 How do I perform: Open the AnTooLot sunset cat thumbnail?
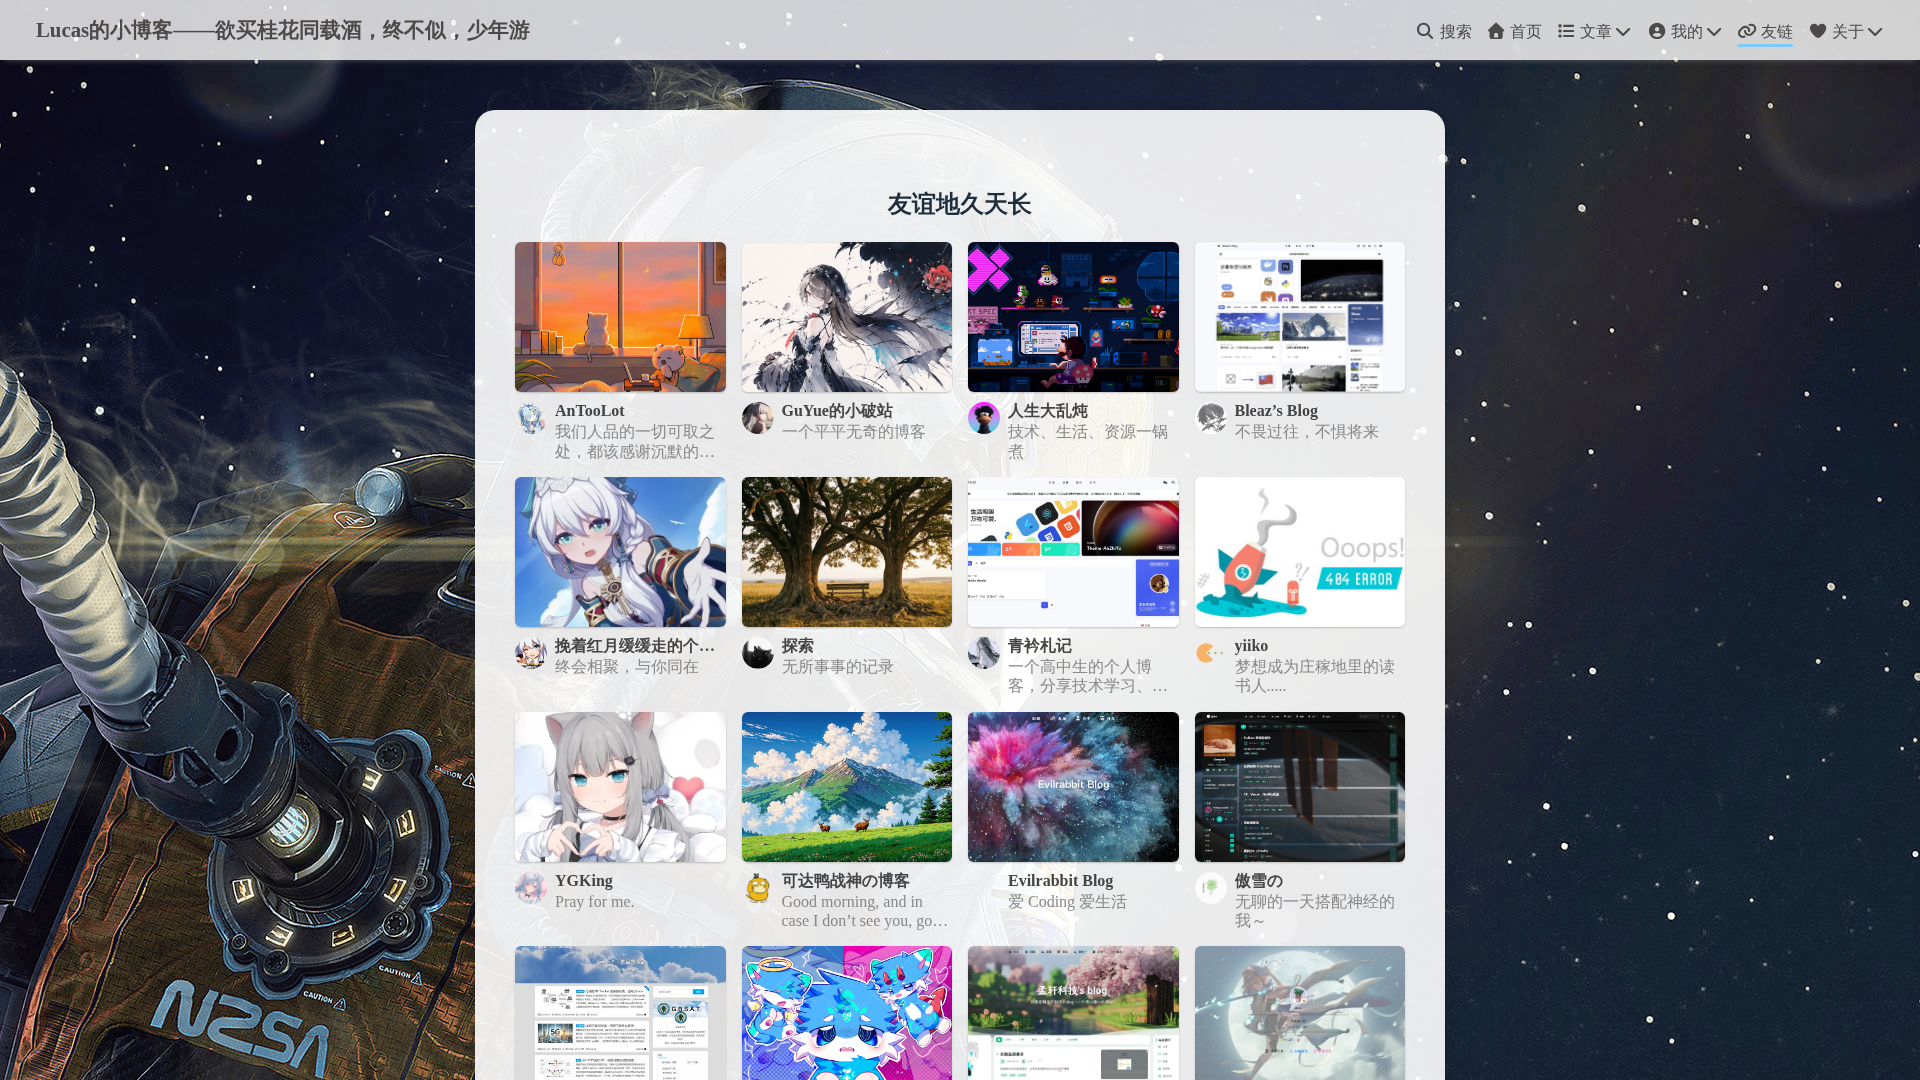click(620, 317)
